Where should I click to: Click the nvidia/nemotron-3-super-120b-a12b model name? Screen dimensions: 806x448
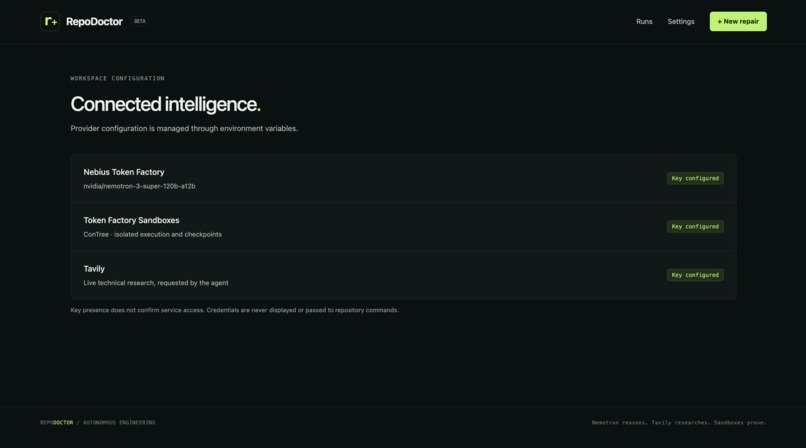139,186
